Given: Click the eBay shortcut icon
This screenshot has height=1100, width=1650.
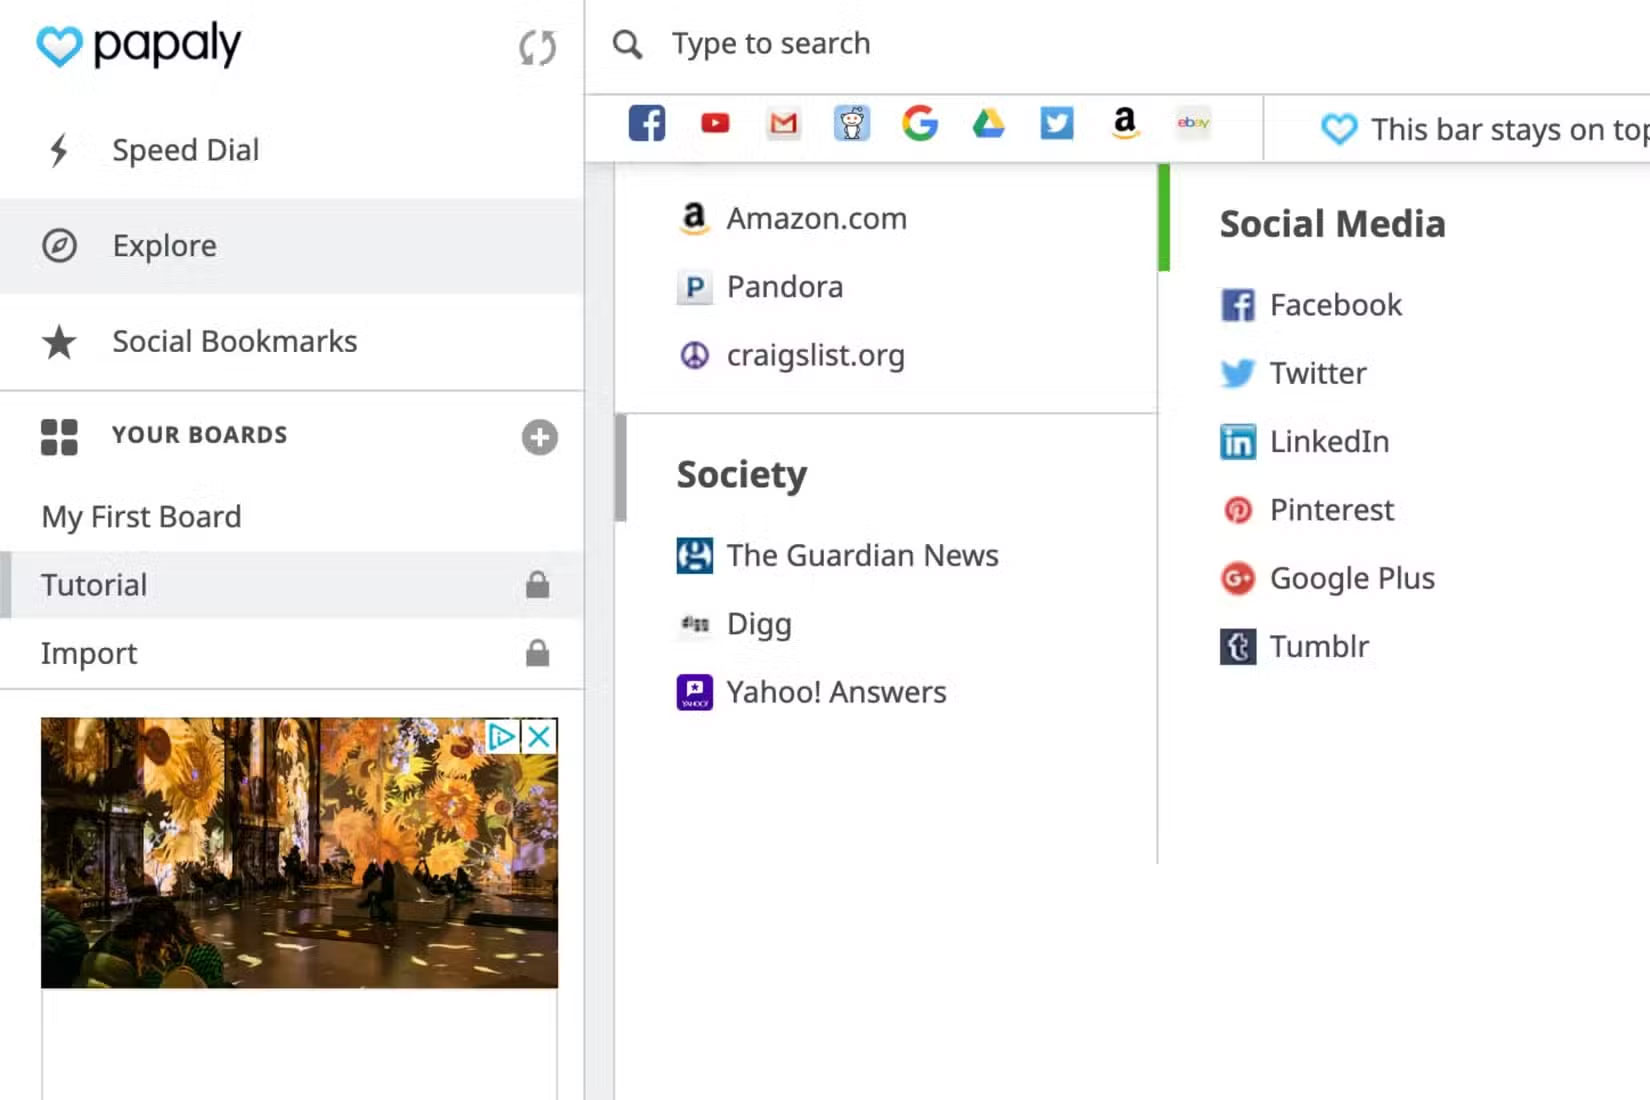Looking at the screenshot, I should [1192, 123].
